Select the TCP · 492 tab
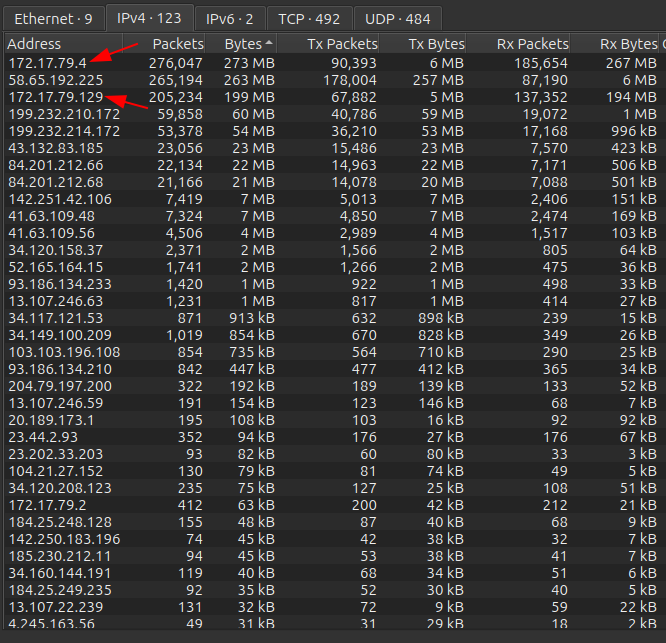 [309, 18]
